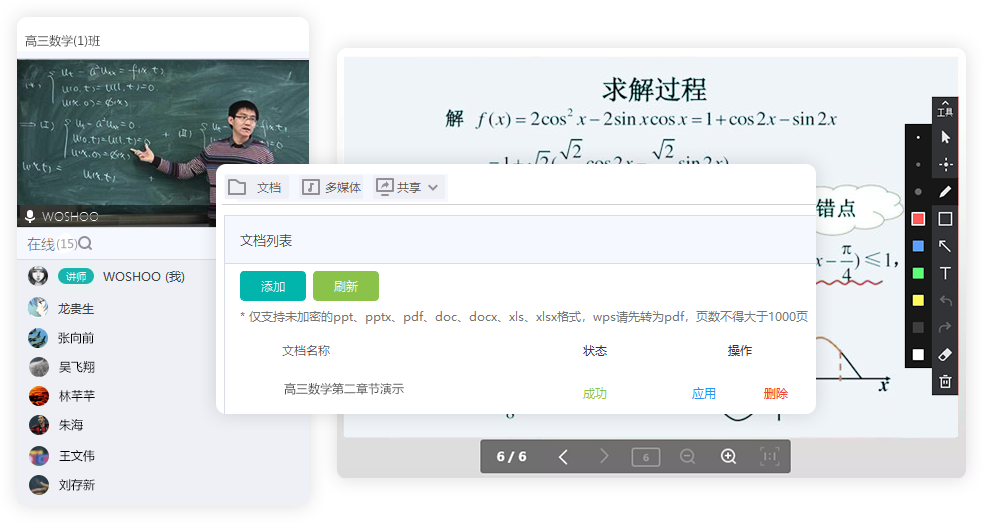Select the arrow drawing tool
983x523 pixels.
[945, 246]
